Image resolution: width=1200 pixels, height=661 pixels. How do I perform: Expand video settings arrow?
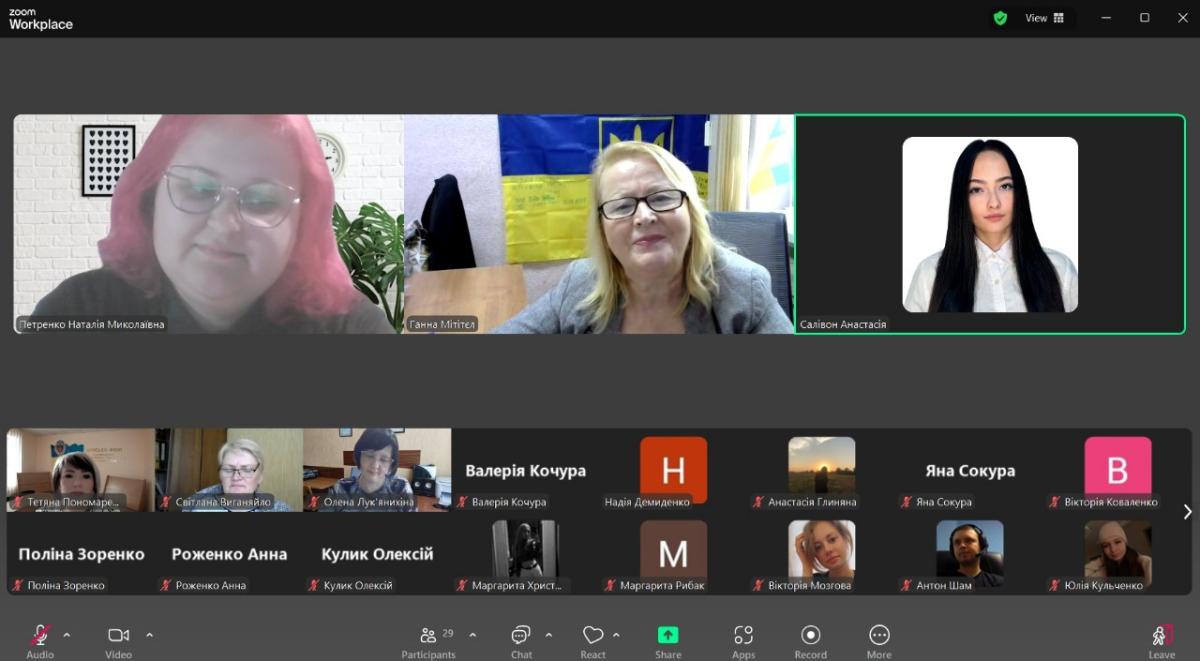[150, 635]
